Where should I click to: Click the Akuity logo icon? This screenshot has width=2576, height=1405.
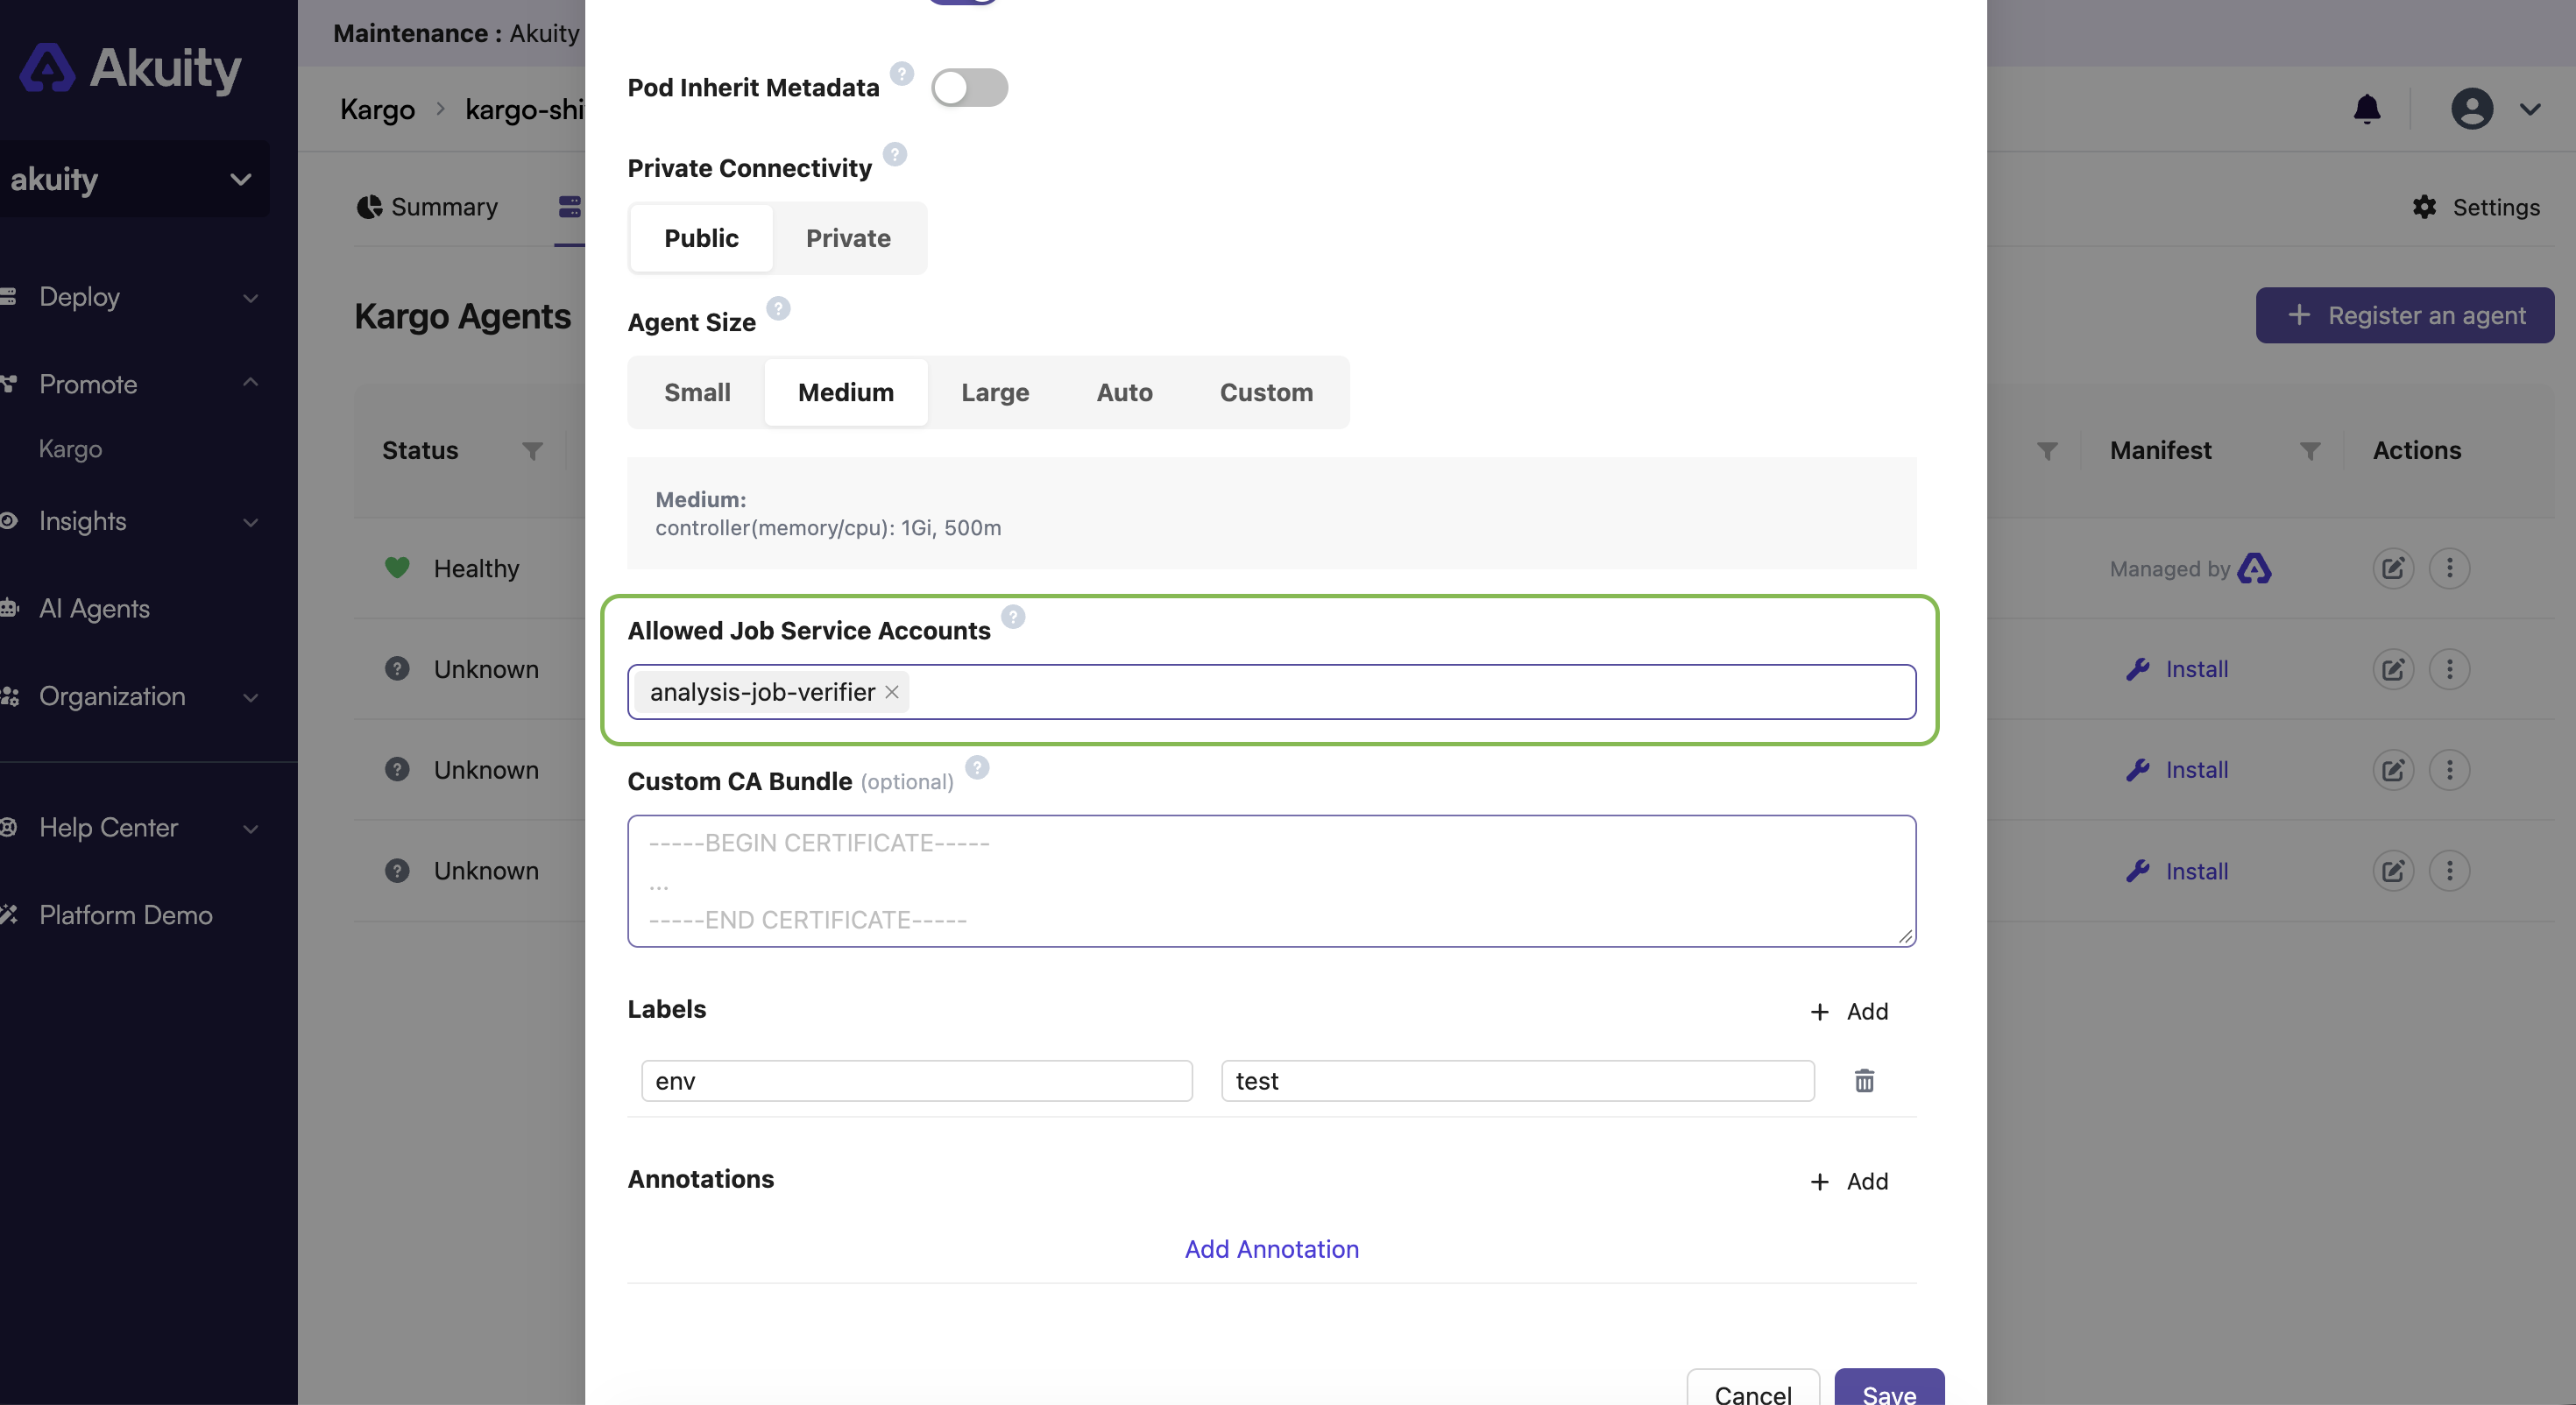coord(47,67)
